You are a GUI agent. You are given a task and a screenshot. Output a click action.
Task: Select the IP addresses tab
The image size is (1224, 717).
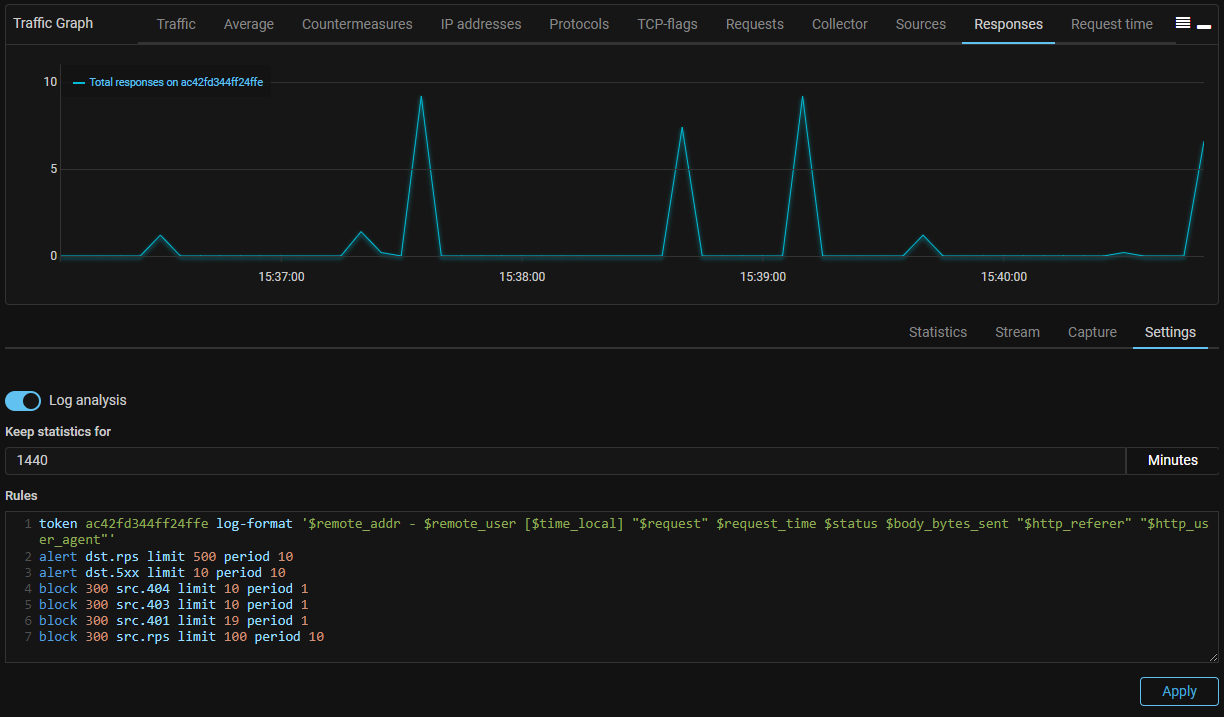[x=481, y=24]
